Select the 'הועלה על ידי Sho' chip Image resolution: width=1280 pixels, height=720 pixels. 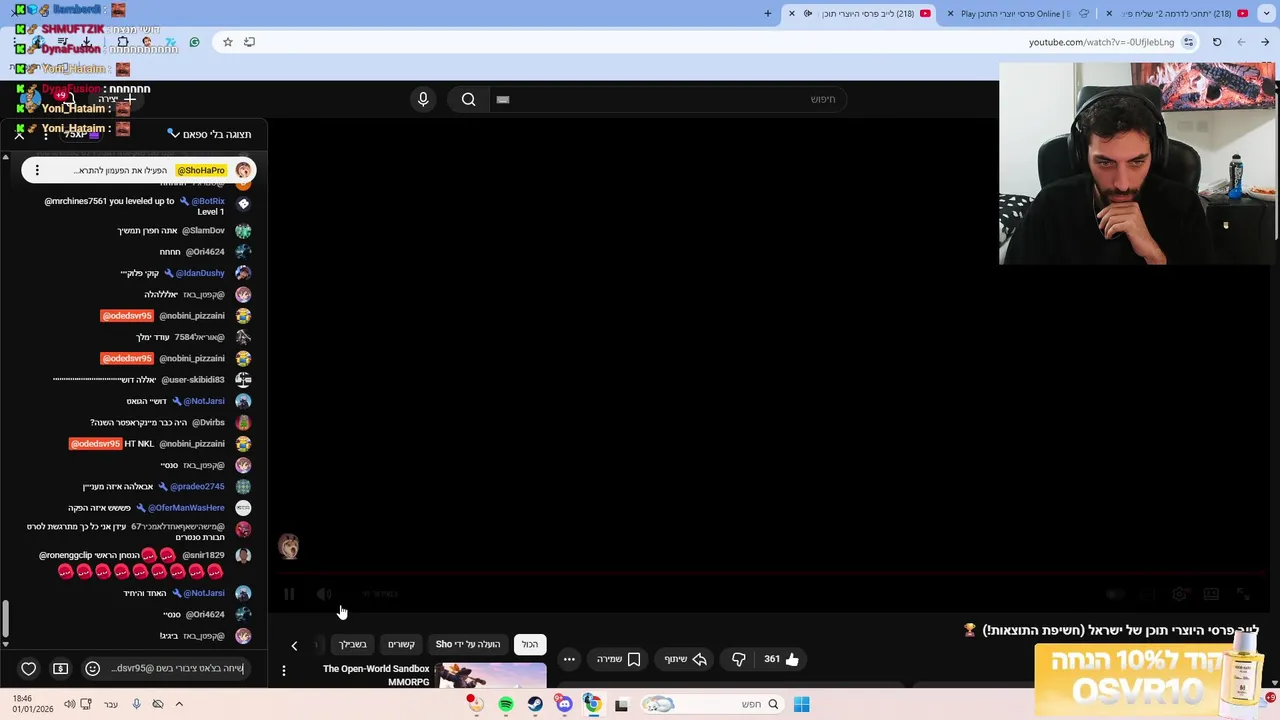click(468, 644)
